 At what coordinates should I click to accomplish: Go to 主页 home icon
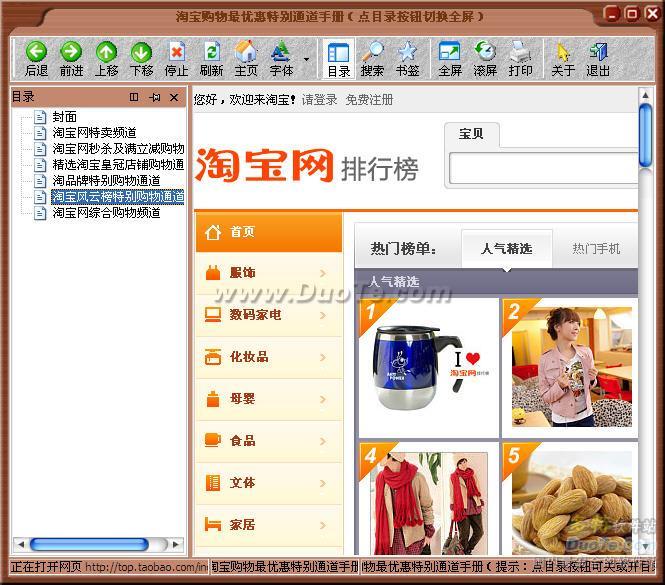coord(246,51)
